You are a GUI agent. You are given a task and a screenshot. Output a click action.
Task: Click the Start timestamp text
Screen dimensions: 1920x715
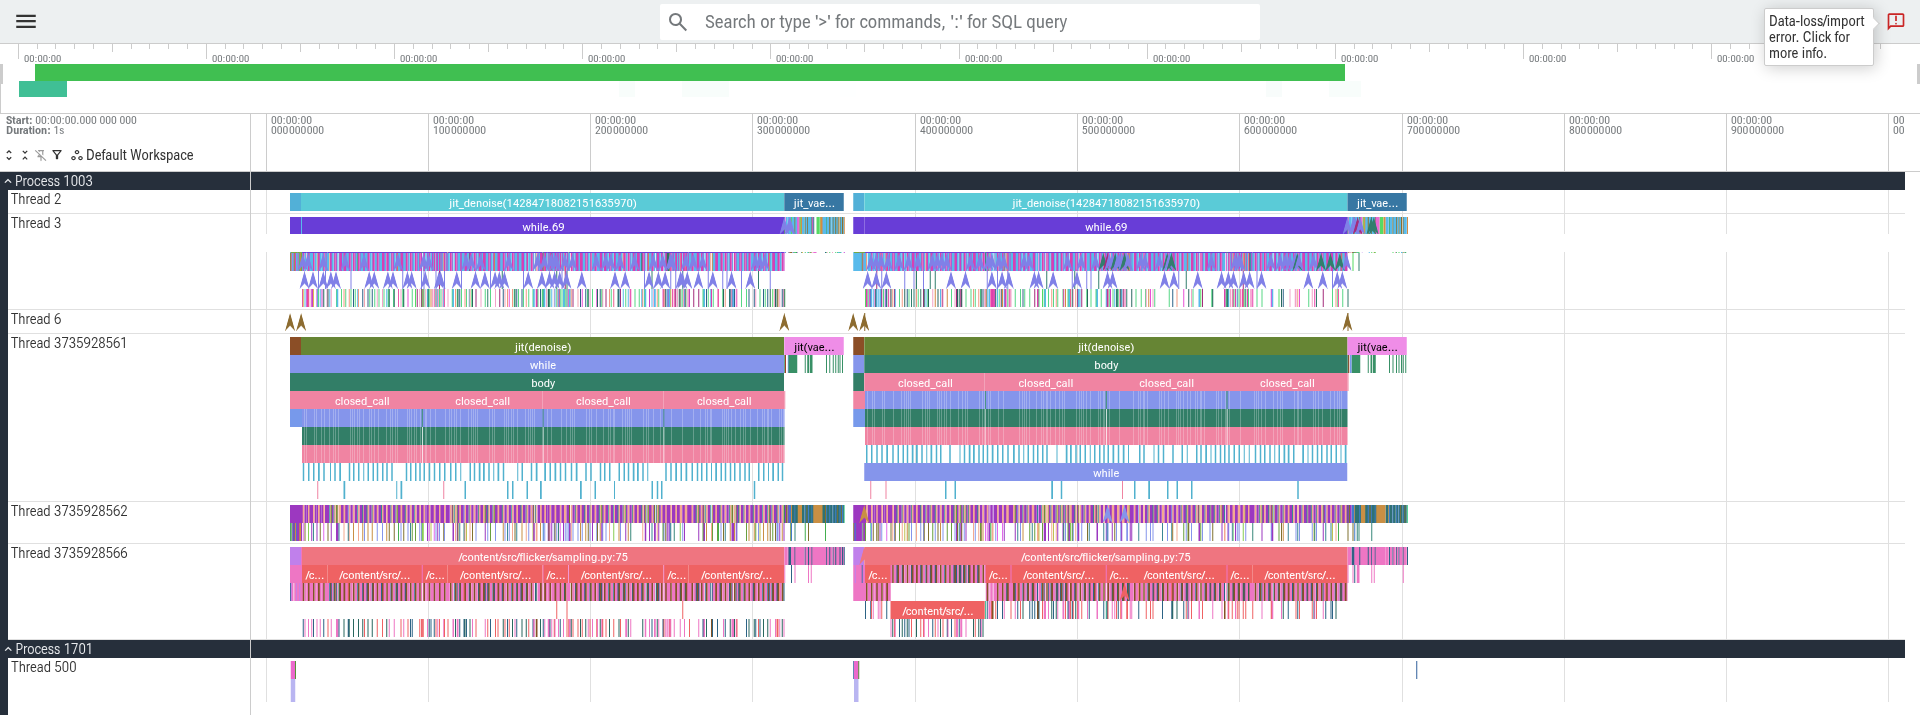[x=71, y=120]
